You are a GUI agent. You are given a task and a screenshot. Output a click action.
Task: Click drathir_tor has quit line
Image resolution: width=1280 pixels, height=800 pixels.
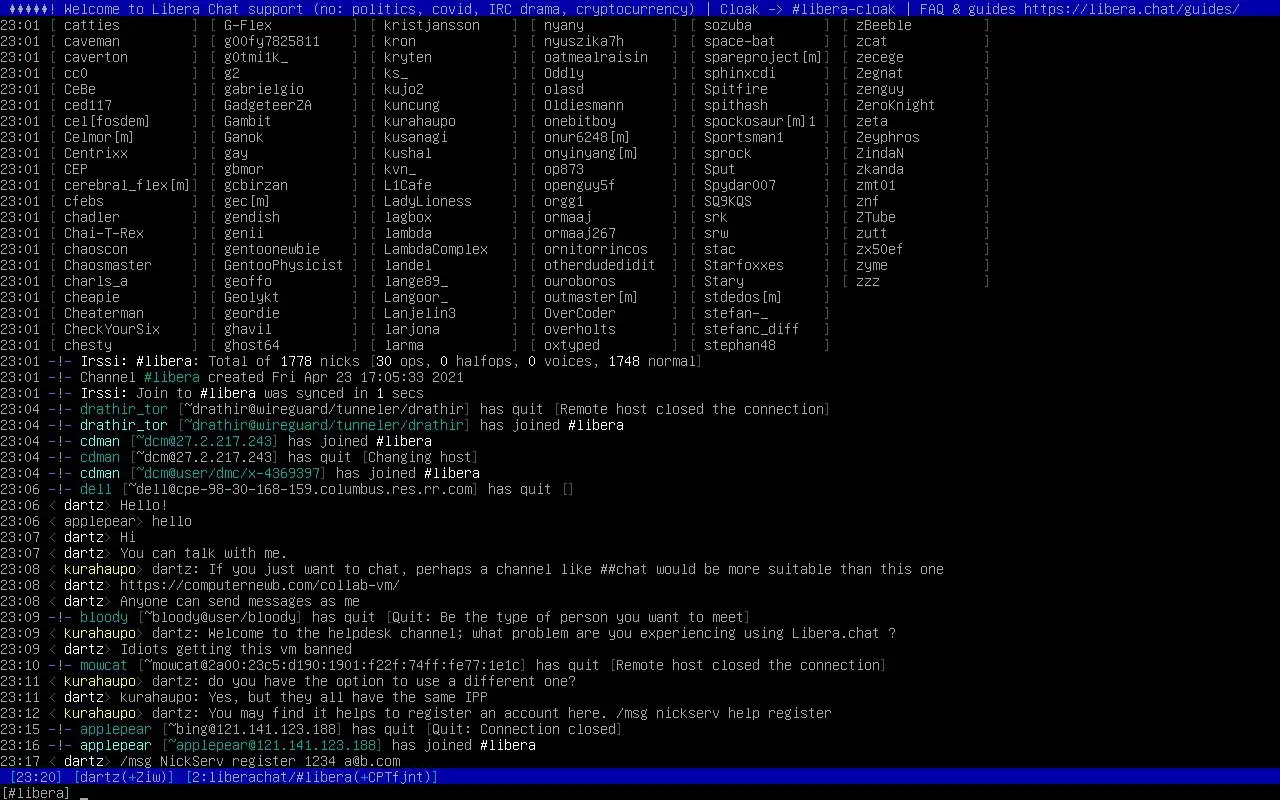pos(416,409)
